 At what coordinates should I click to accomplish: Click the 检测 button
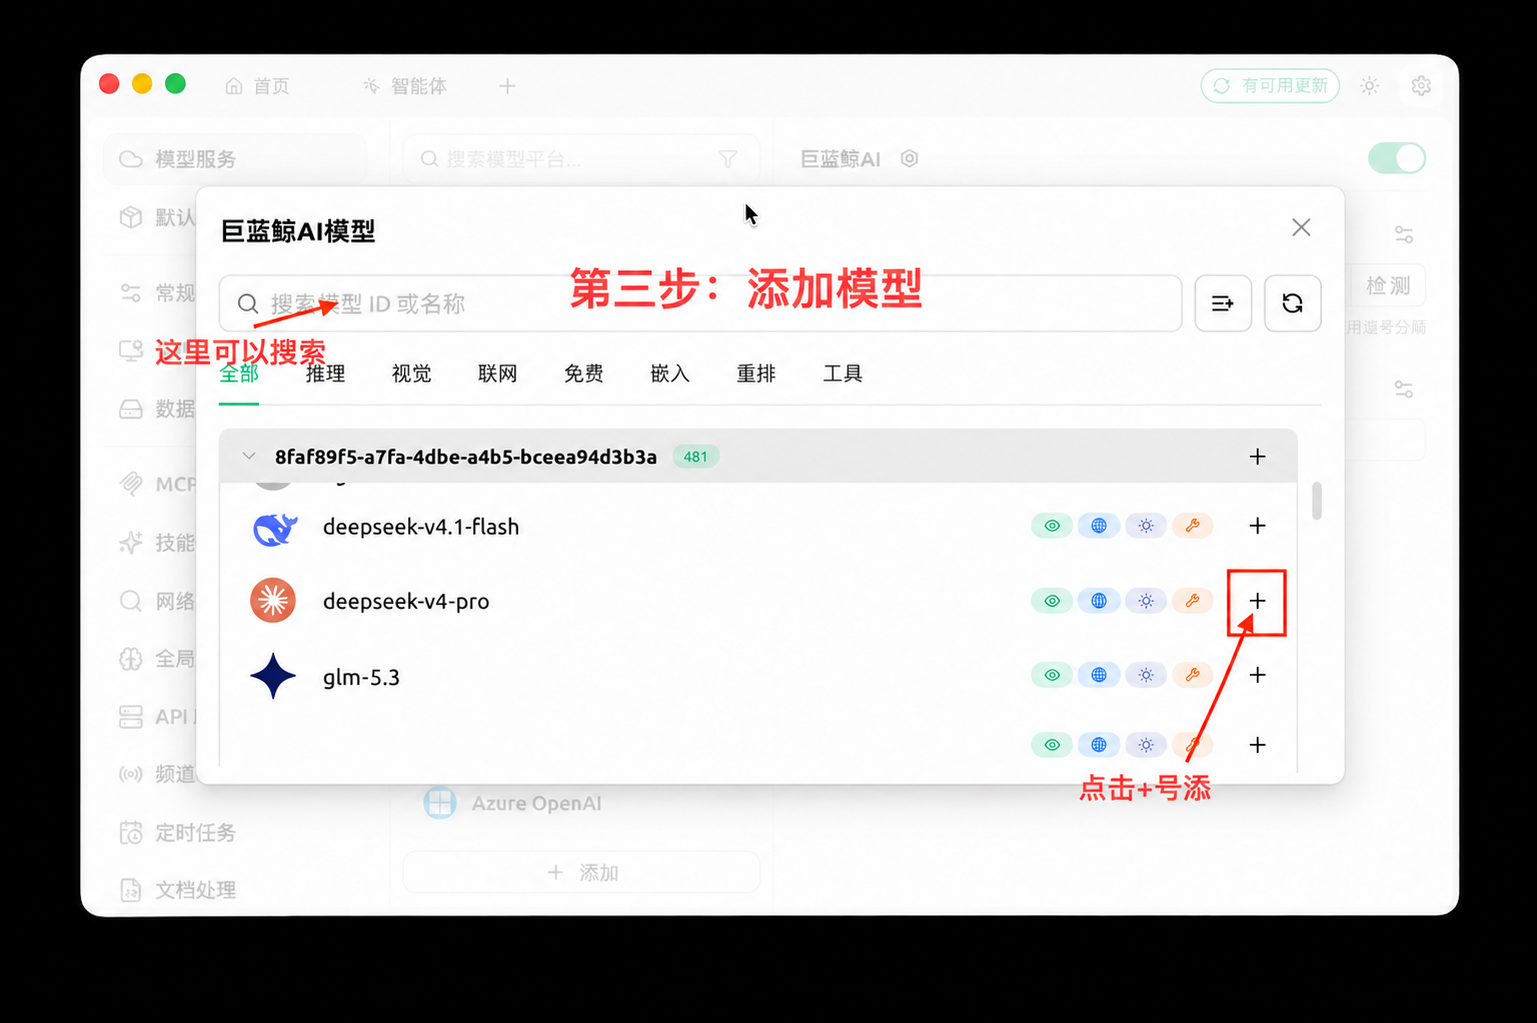1388,286
